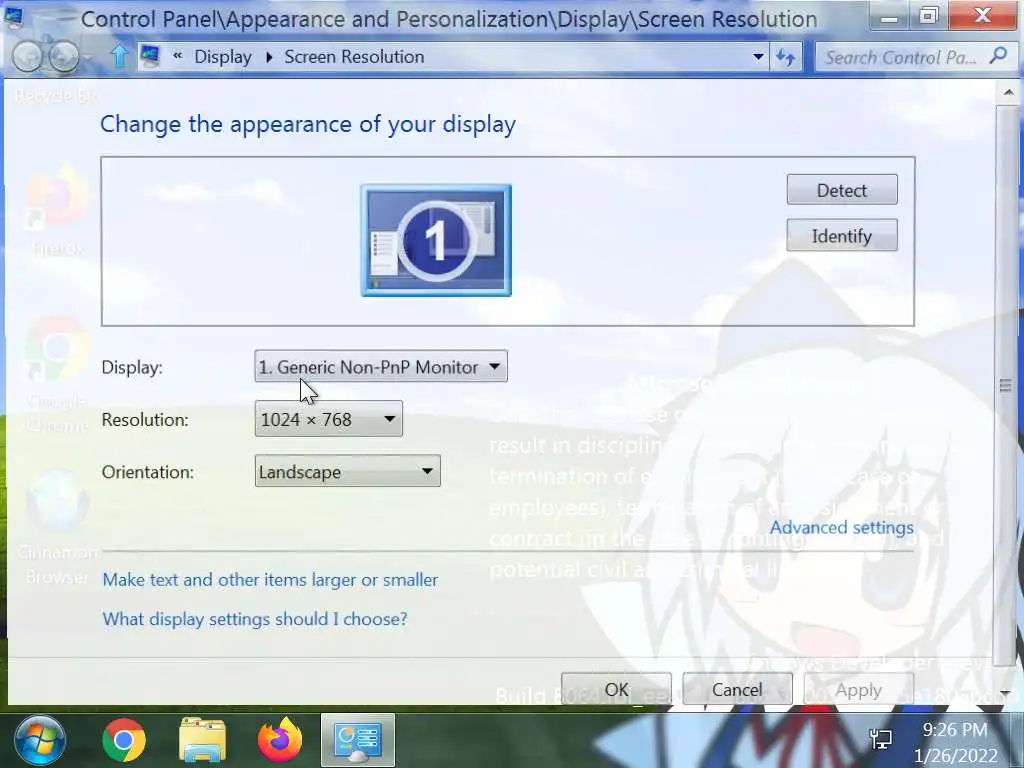This screenshot has height=768, width=1024.
Task: Click the Identify button
Action: pos(842,236)
